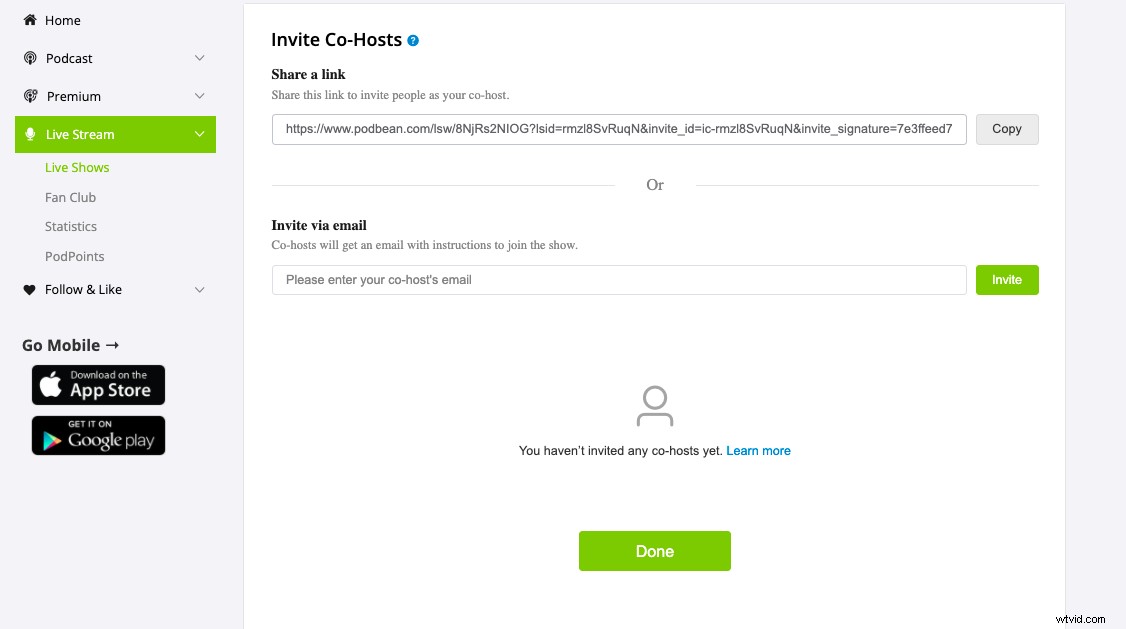Open Statistics in the sidebar
The height and width of the screenshot is (629, 1126).
(71, 226)
